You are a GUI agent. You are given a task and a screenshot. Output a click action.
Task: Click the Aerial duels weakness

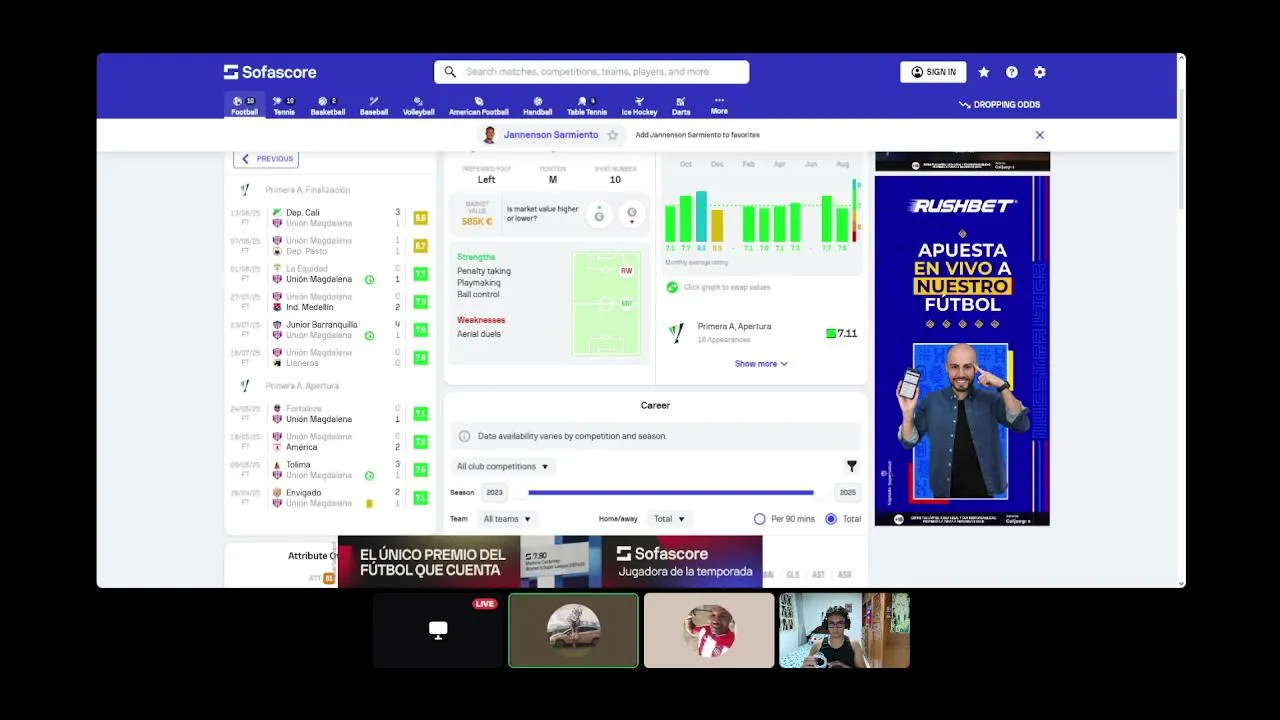(x=479, y=334)
